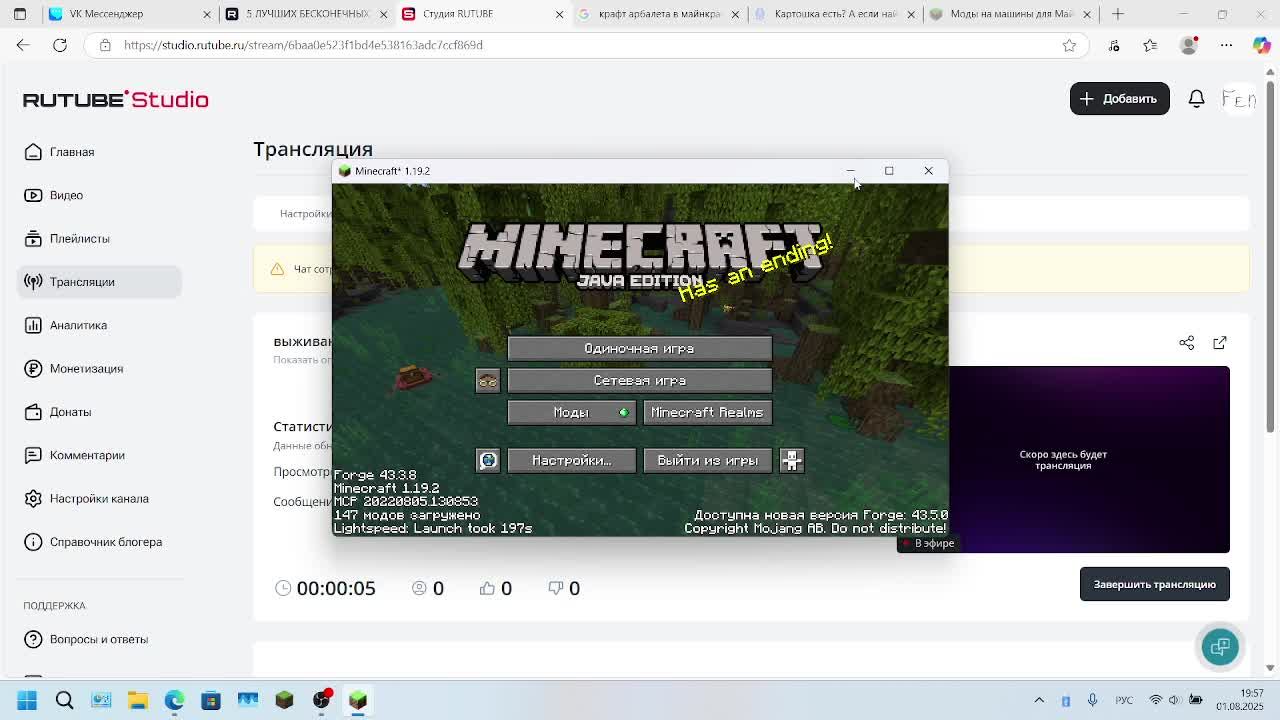Image resolution: width=1280 pixels, height=720 pixels.
Task: Open the notifications bell icon
Action: click(1196, 99)
